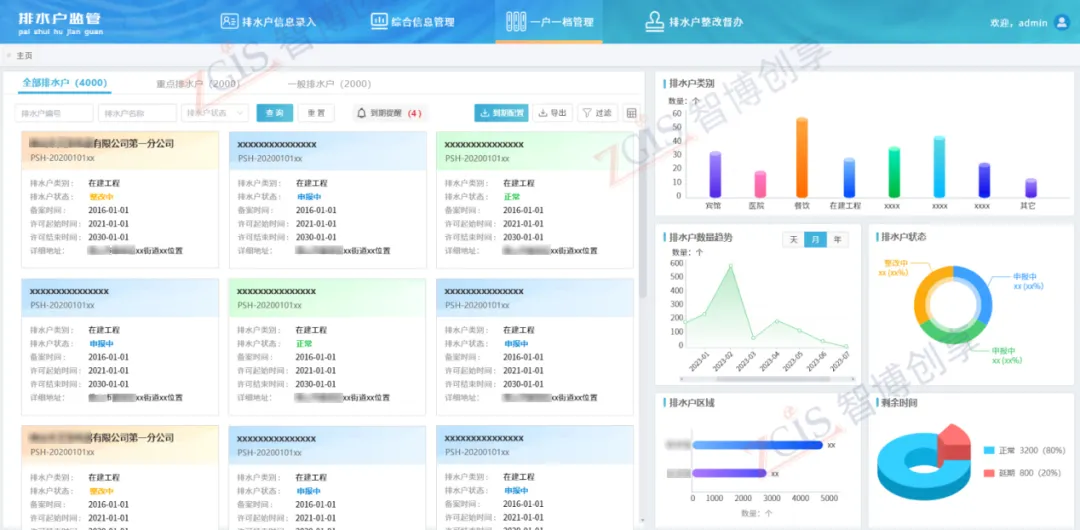1080x530 pixels.
Task: Expand the 排水户状态 dropdown
Action: pos(214,113)
